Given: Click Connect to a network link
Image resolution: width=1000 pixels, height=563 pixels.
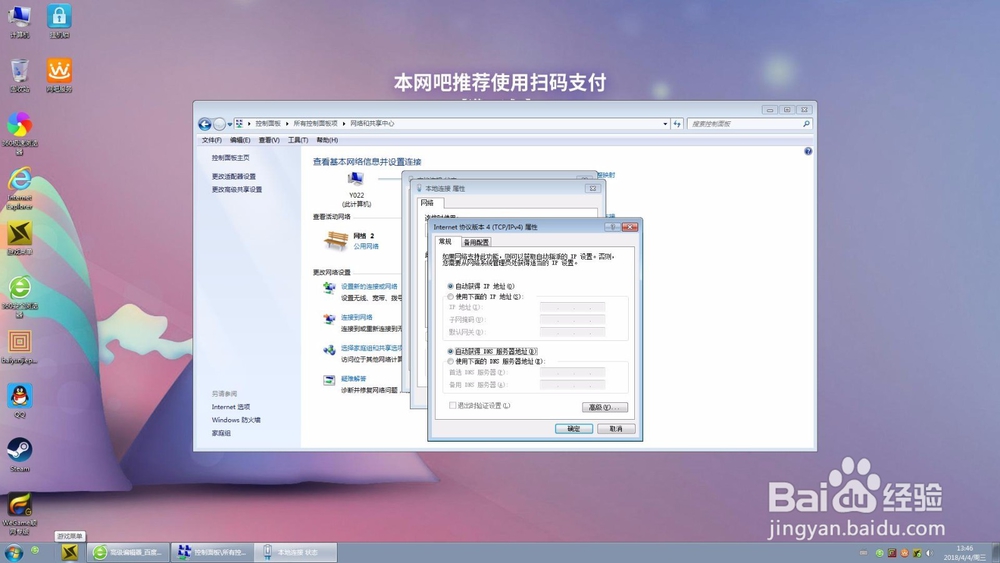Looking at the screenshot, I should [357, 318].
